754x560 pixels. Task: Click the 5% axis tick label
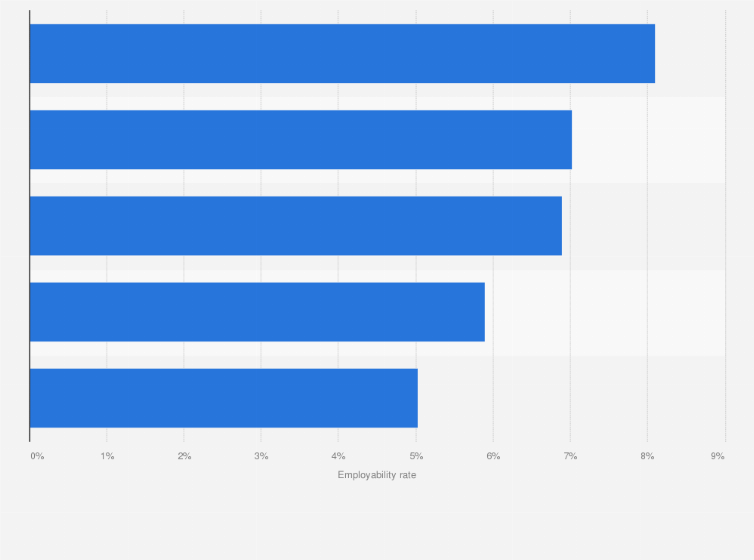pyautogui.click(x=416, y=456)
